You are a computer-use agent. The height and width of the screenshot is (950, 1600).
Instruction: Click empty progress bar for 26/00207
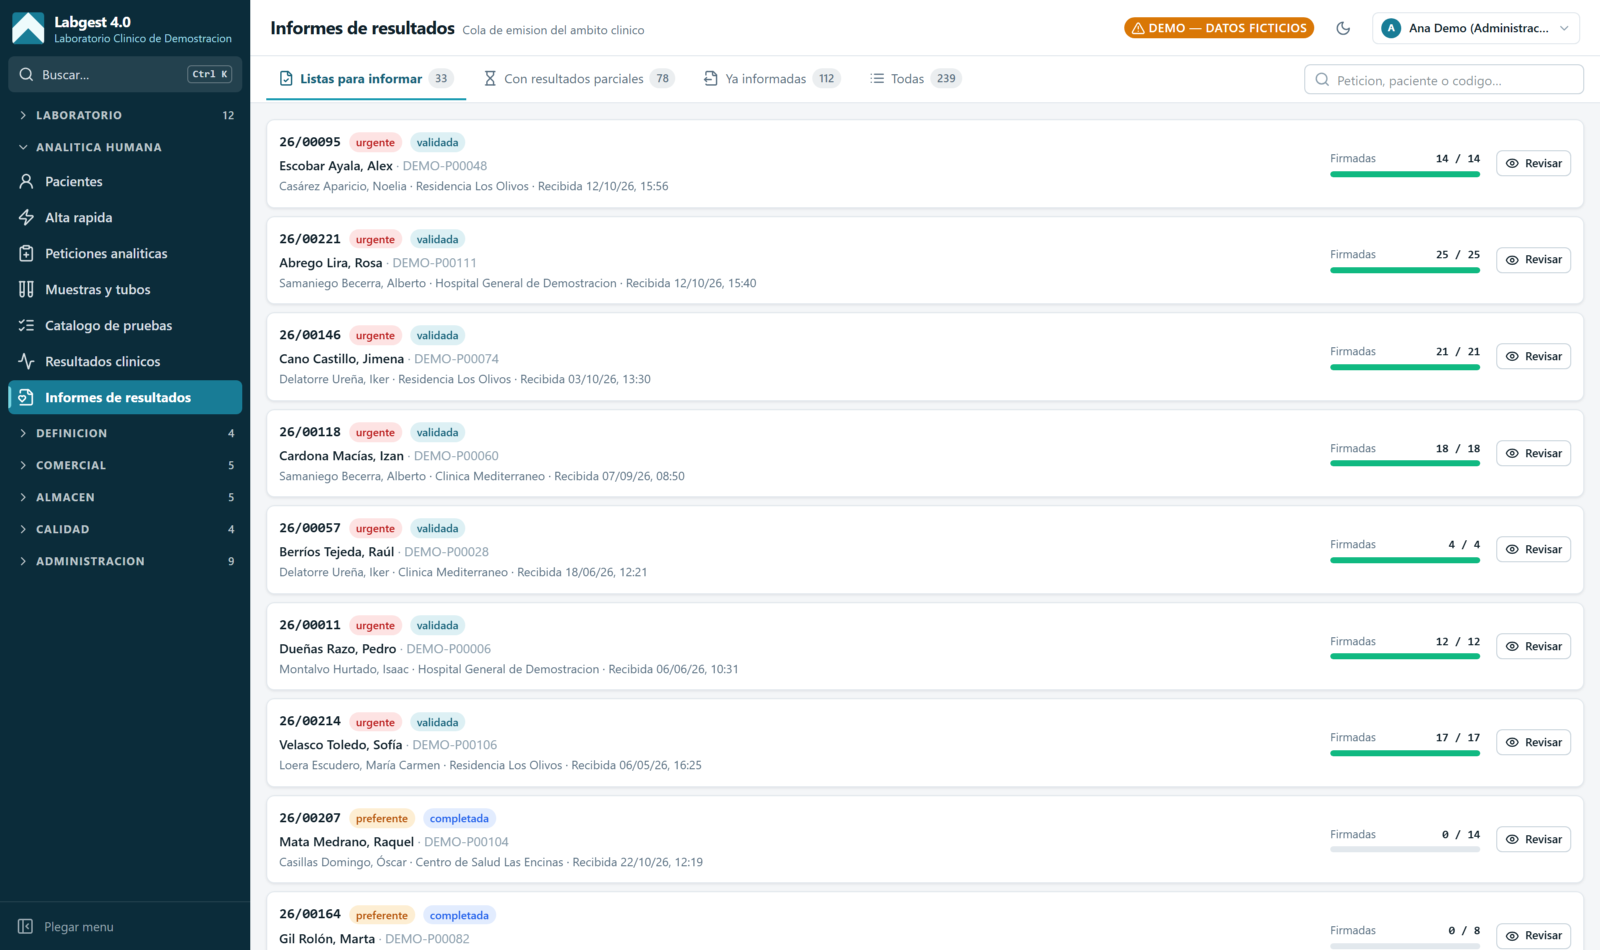(x=1405, y=850)
